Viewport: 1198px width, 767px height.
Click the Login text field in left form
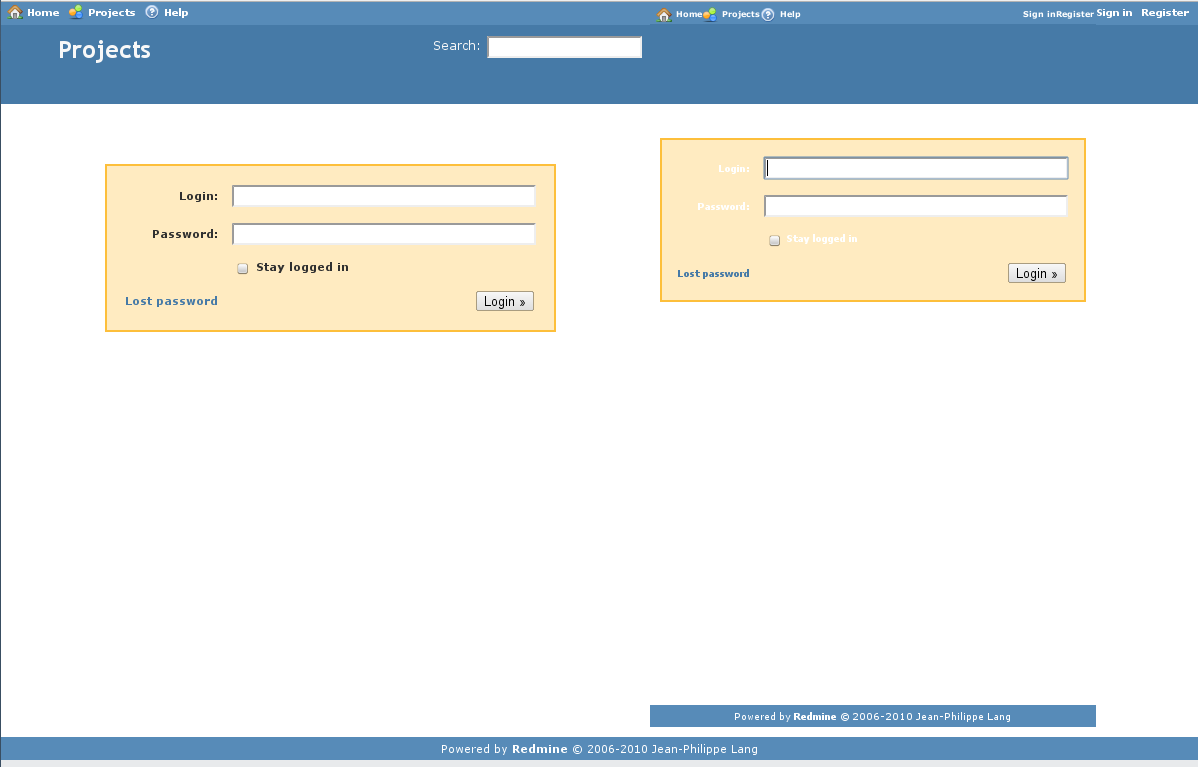click(x=384, y=196)
